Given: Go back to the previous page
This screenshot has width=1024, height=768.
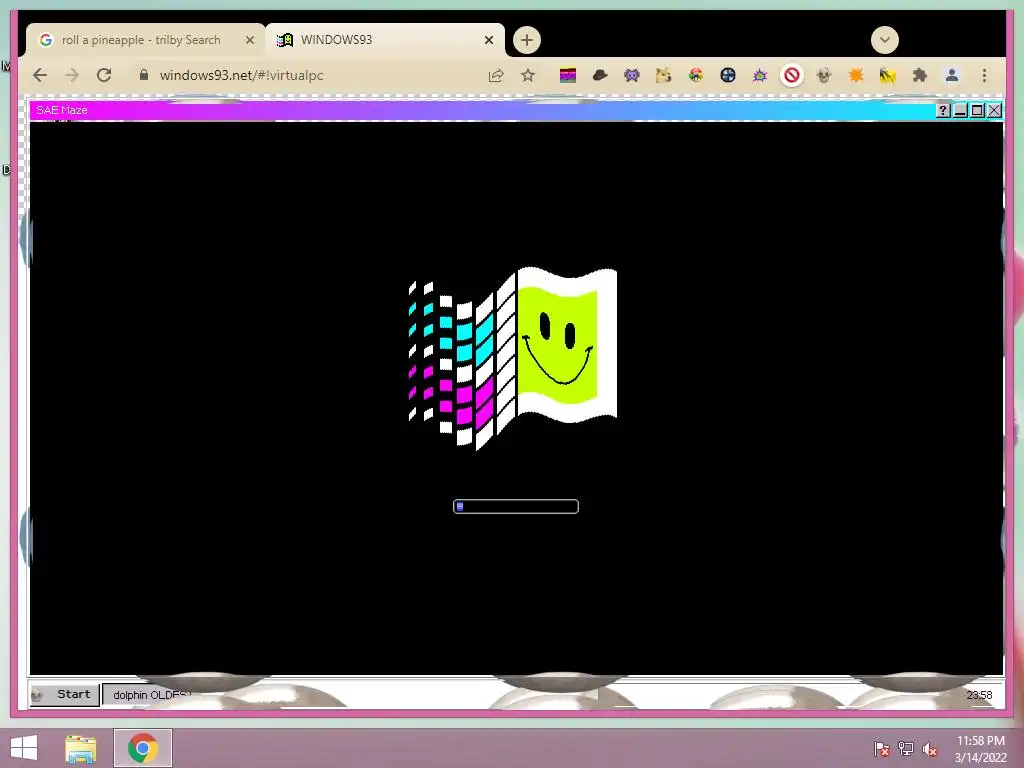Looking at the screenshot, I should click(x=40, y=75).
